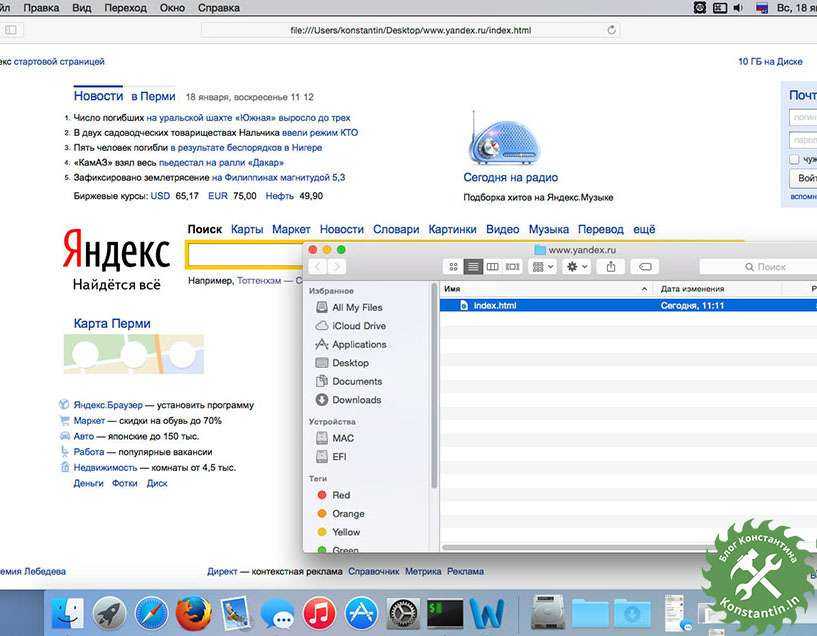Open the Action gear dropdown in Finder
The width and height of the screenshot is (817, 636).
coord(577,267)
